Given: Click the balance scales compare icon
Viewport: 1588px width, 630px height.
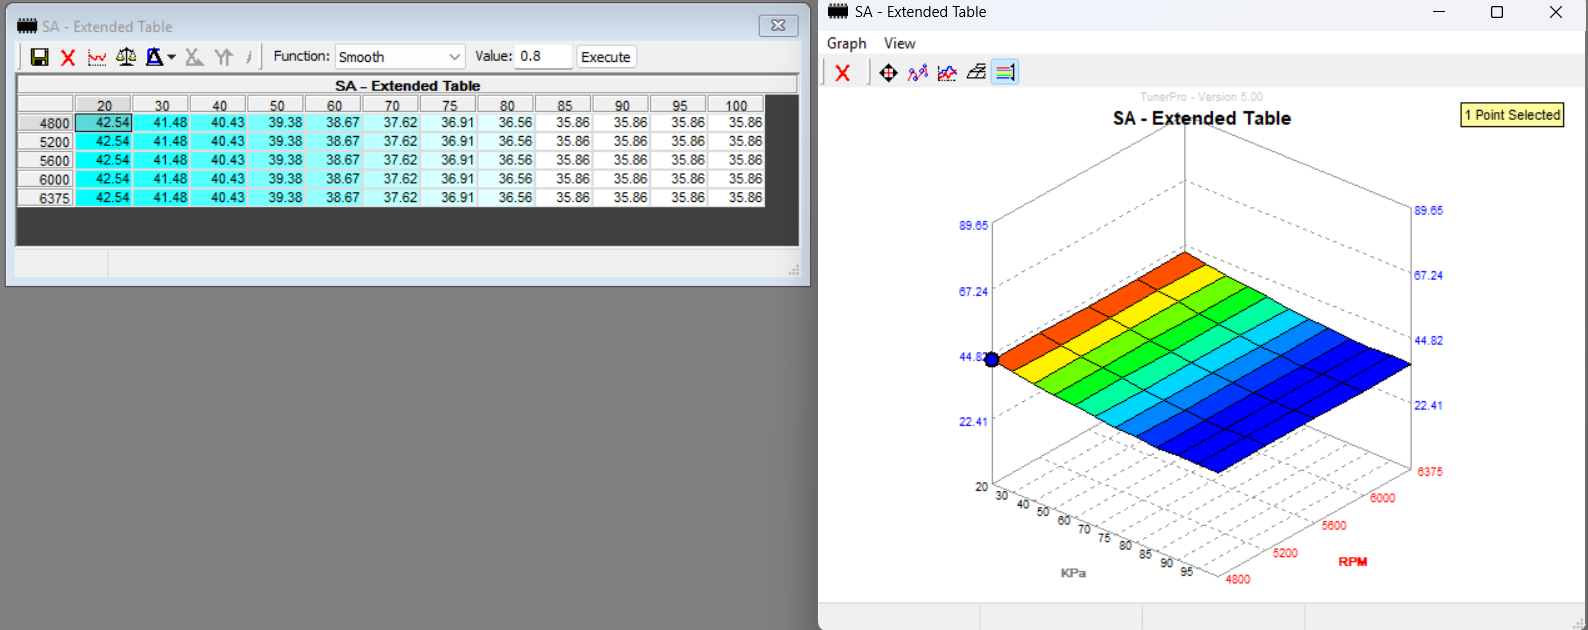Looking at the screenshot, I should click(x=126, y=57).
